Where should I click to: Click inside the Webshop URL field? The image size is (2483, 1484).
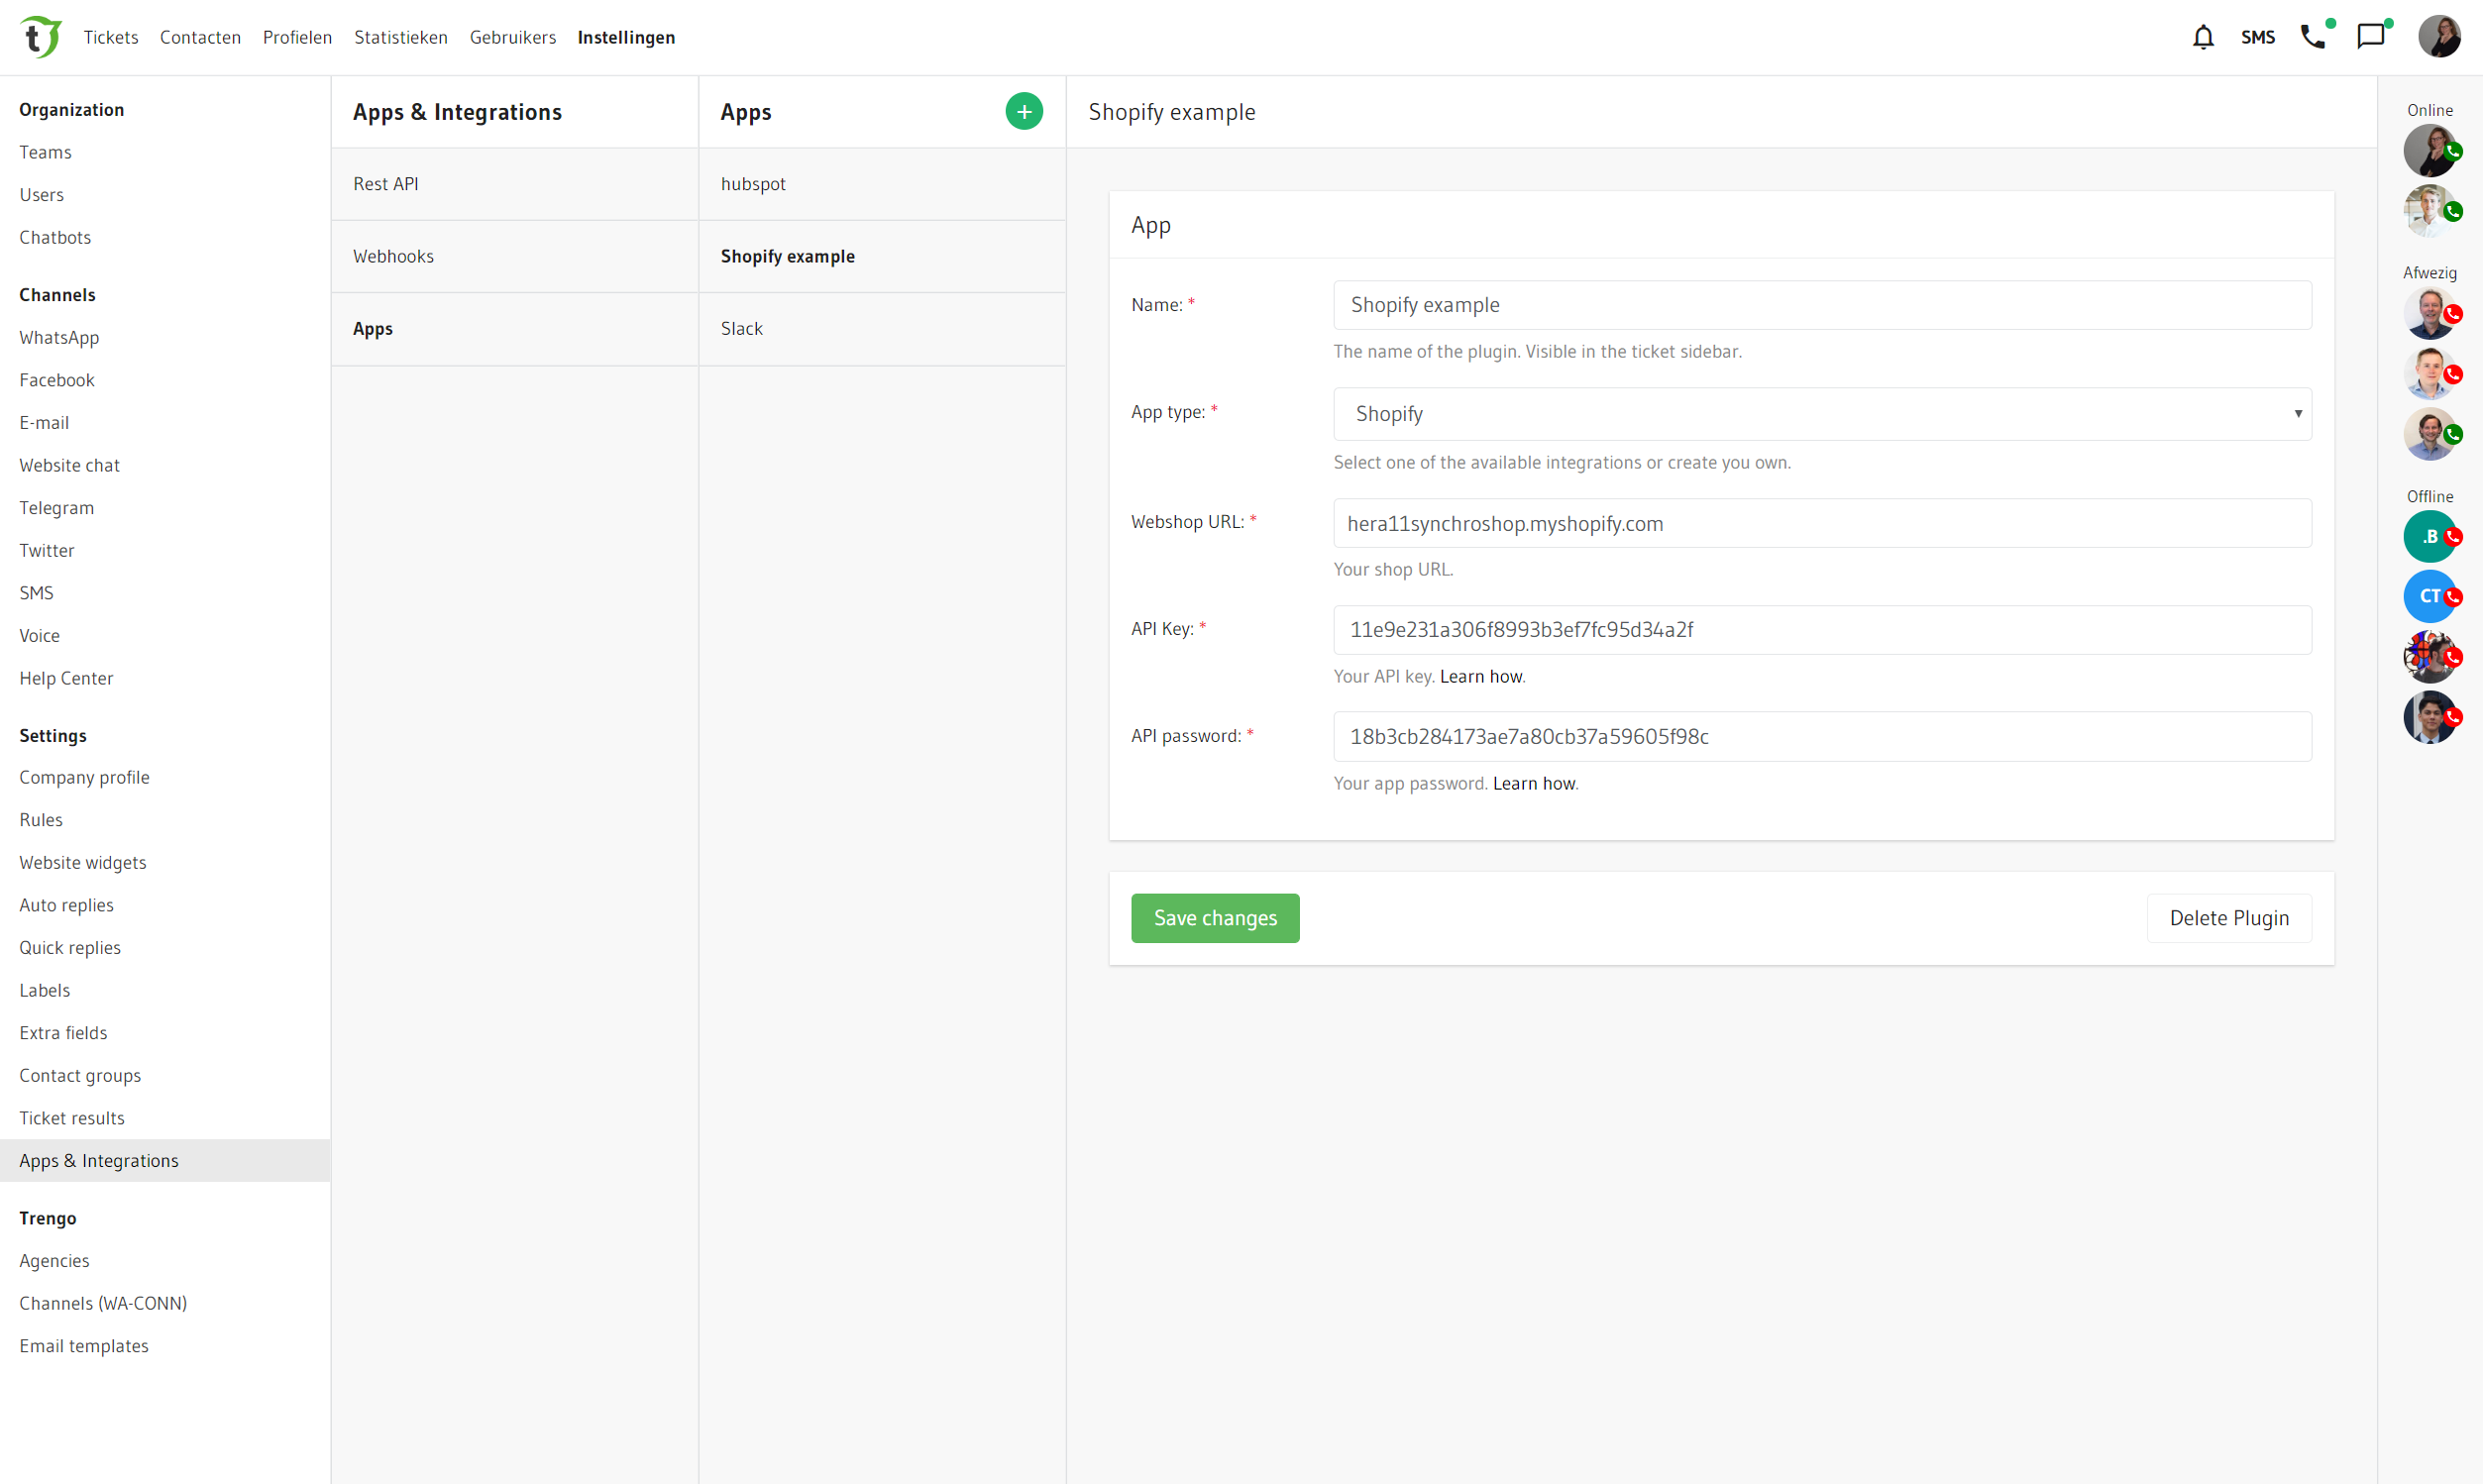pyautogui.click(x=1821, y=523)
